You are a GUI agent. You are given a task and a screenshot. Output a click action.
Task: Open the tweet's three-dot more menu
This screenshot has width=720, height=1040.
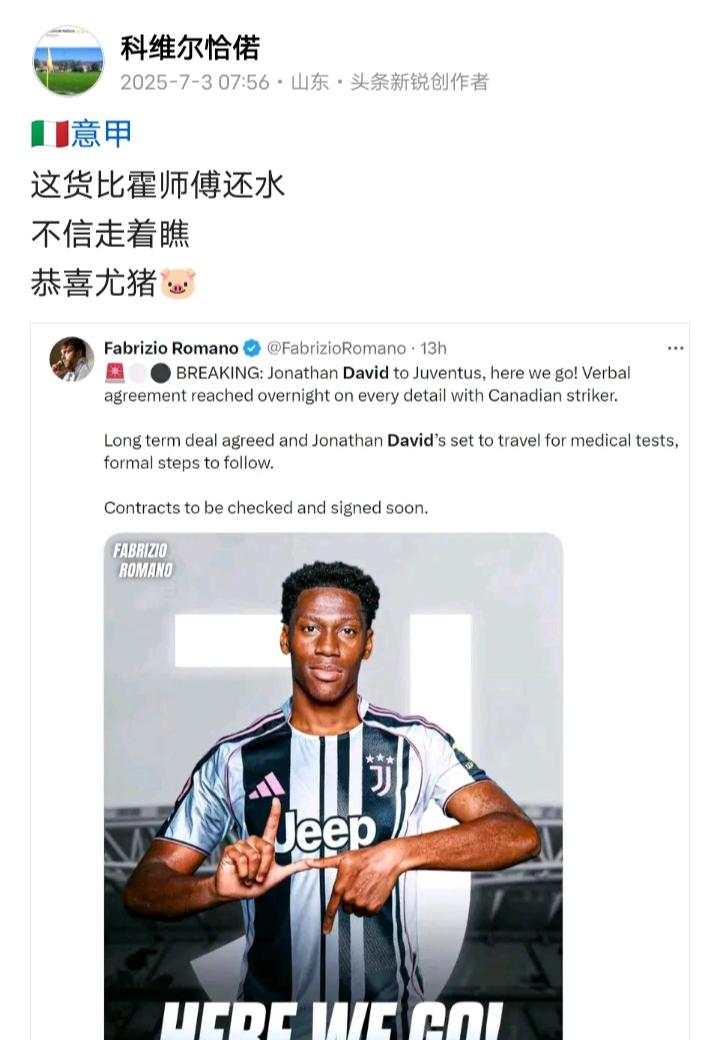coord(675,348)
